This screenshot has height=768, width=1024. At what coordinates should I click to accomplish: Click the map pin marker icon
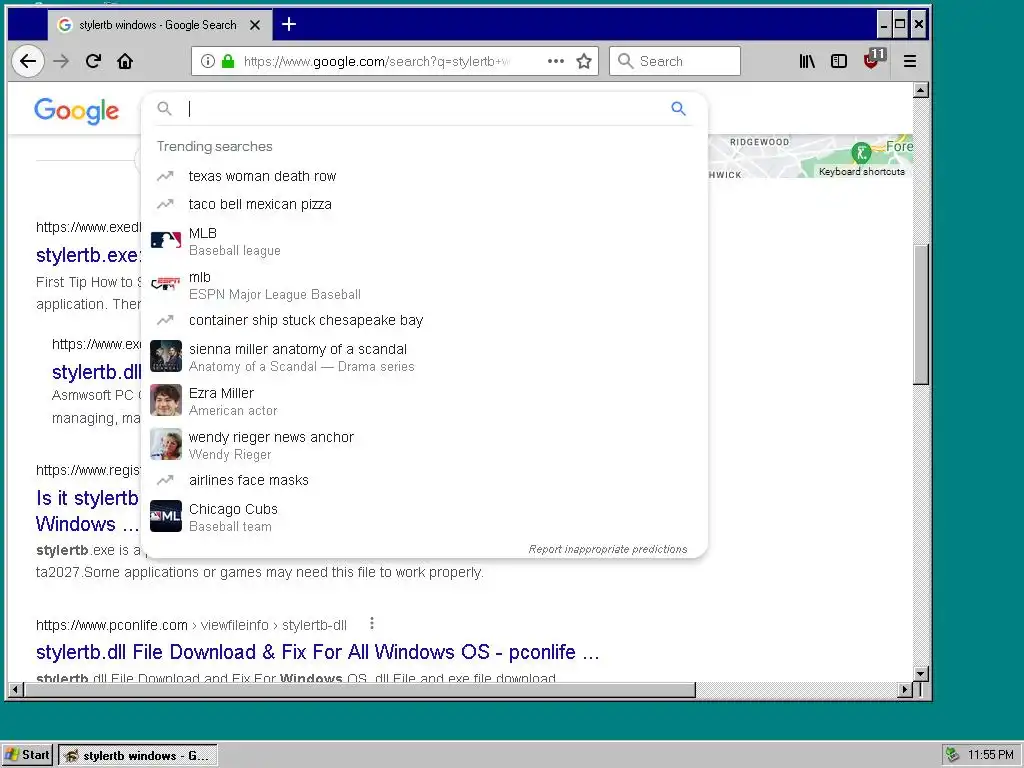click(861, 153)
